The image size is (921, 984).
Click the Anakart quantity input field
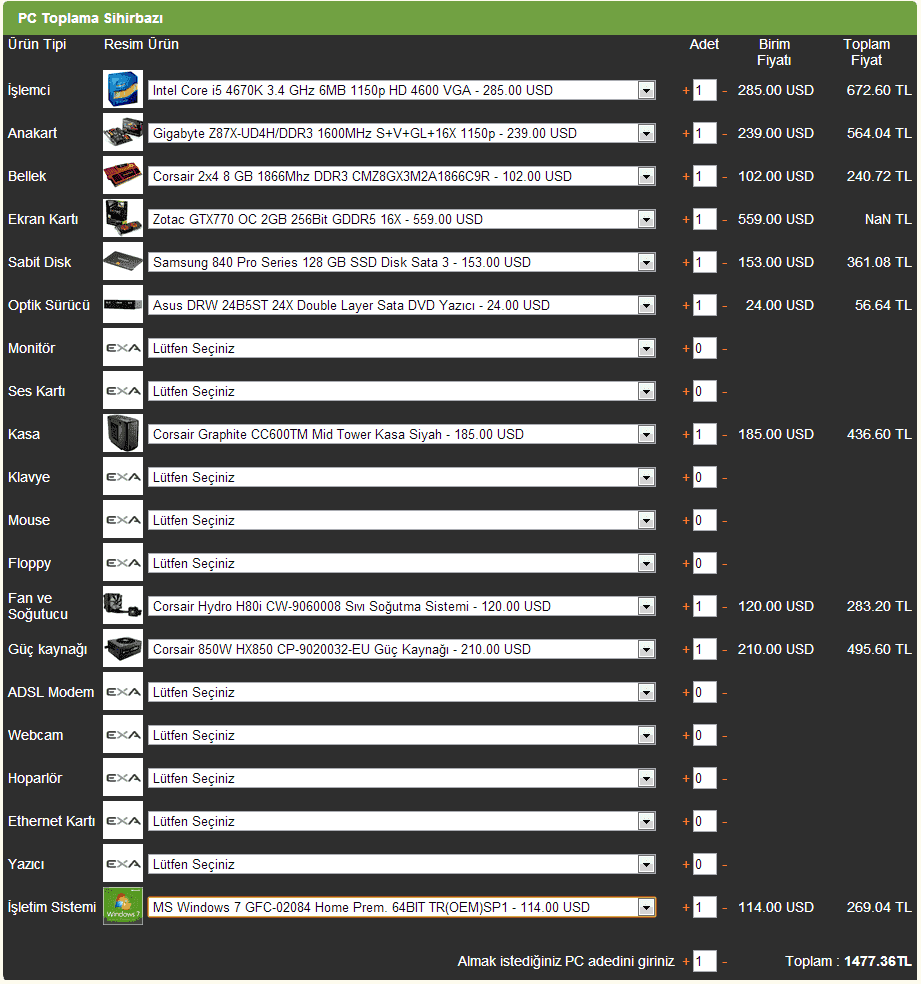[x=705, y=133]
